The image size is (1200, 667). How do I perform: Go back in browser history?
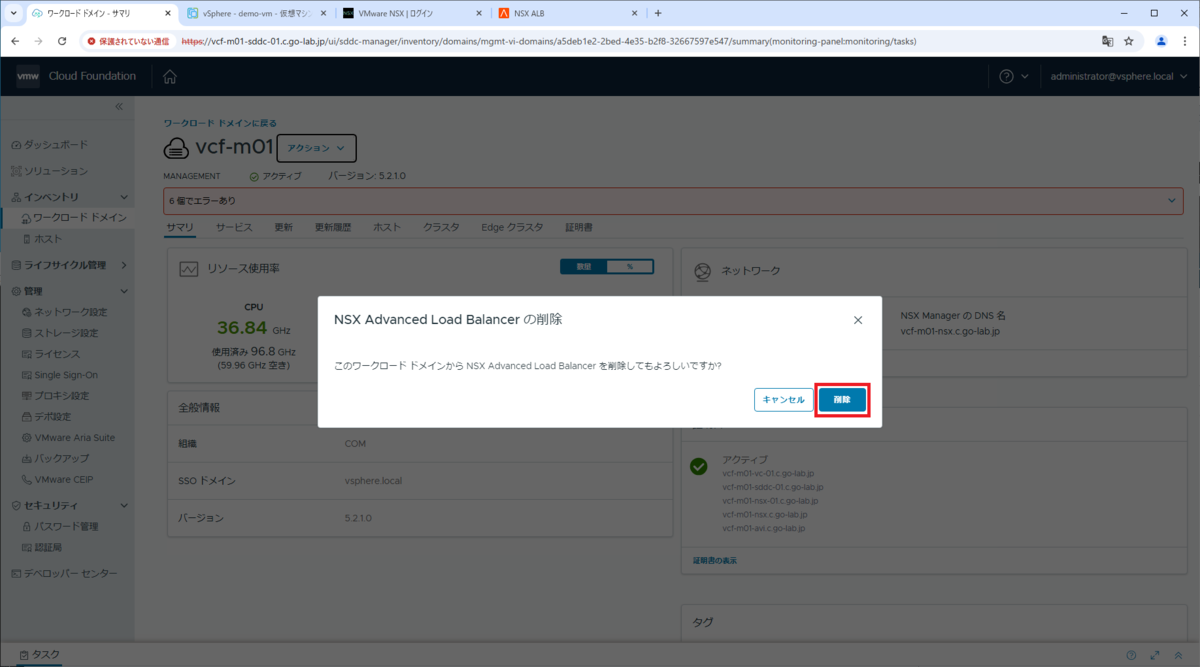click(15, 42)
